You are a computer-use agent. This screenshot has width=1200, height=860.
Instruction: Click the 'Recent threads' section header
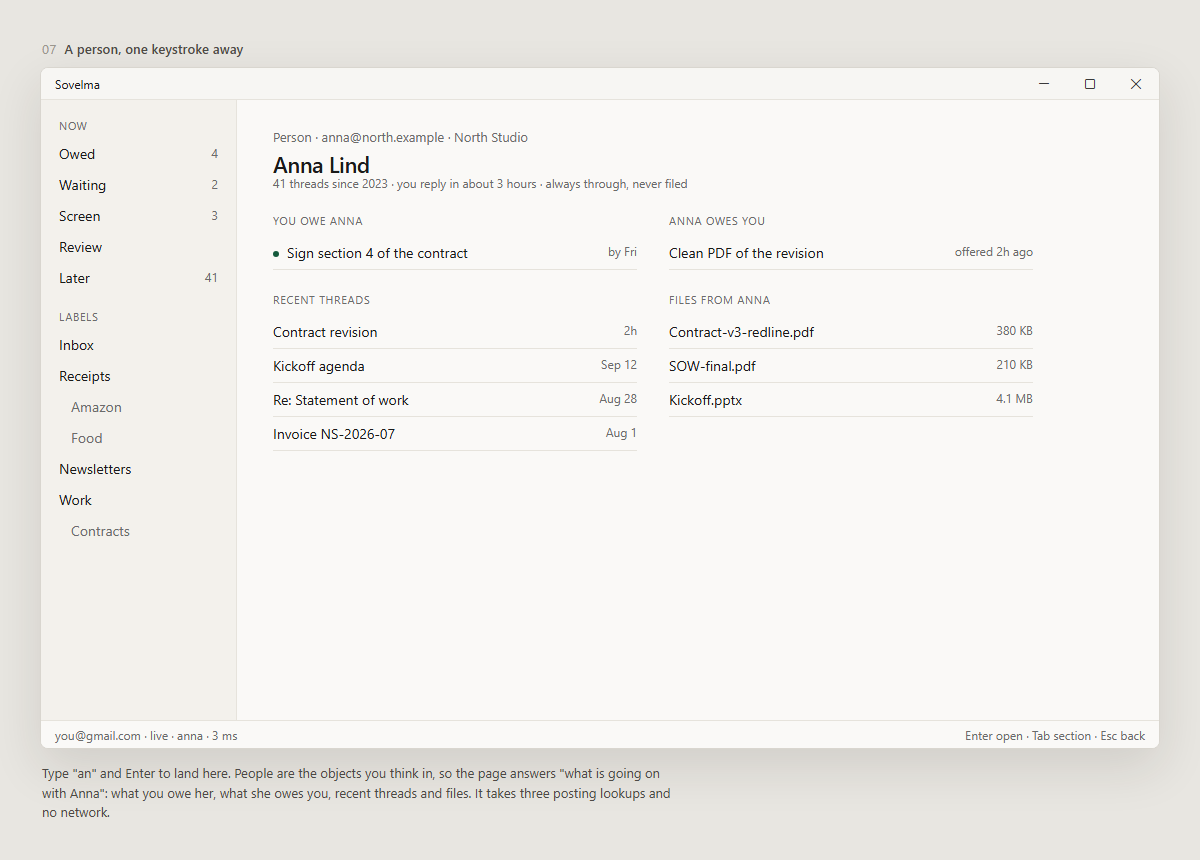321,300
